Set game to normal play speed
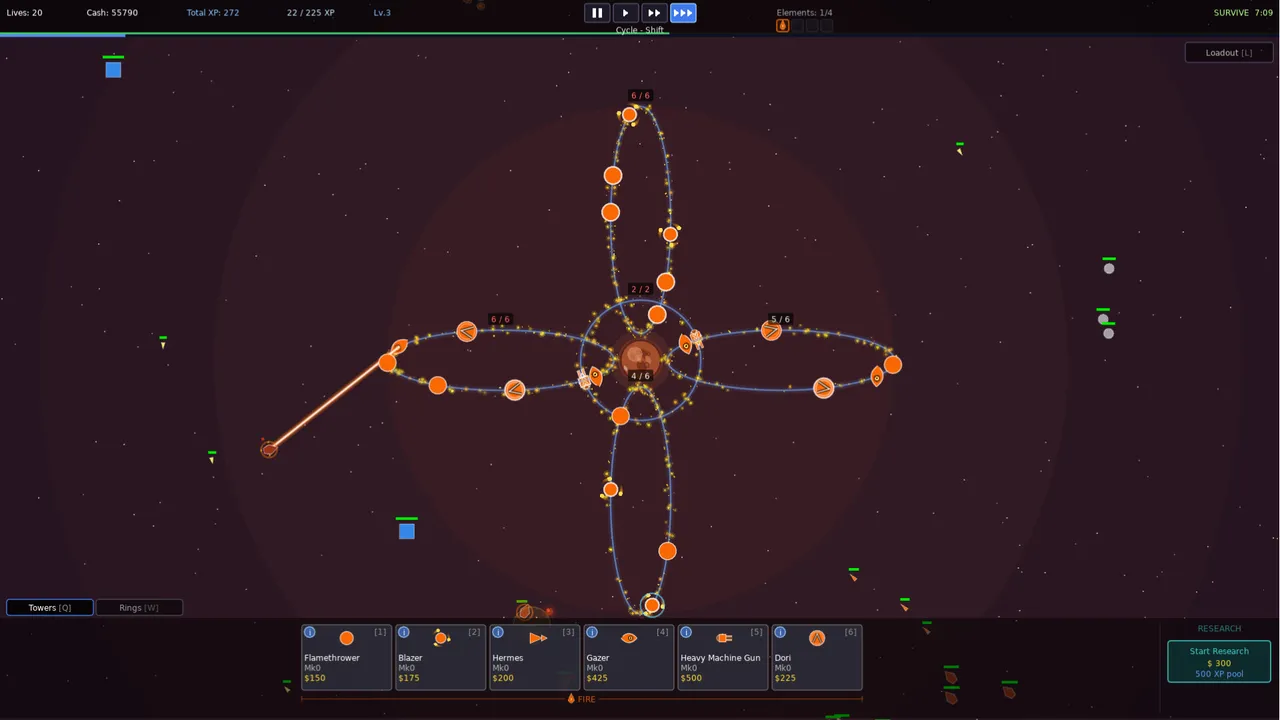The image size is (1280, 720). 625,13
